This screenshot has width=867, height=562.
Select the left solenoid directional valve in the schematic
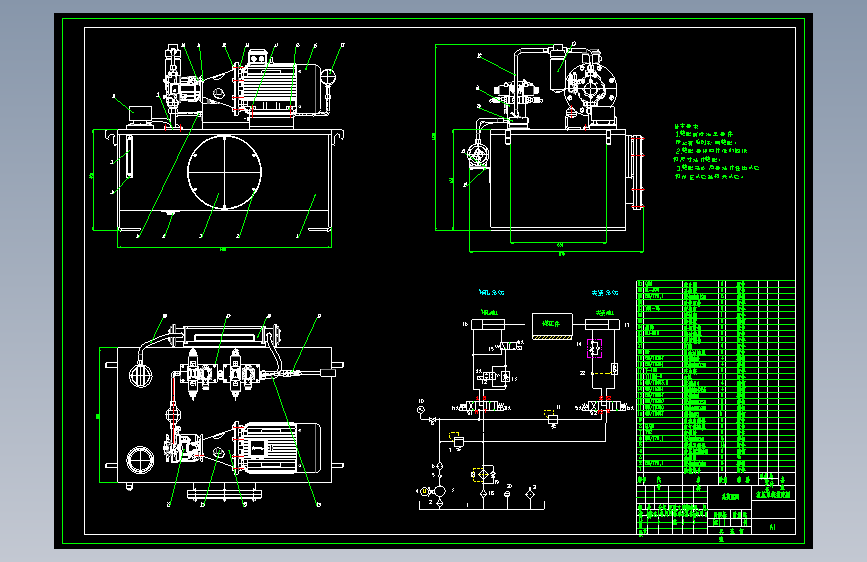coord(483,407)
